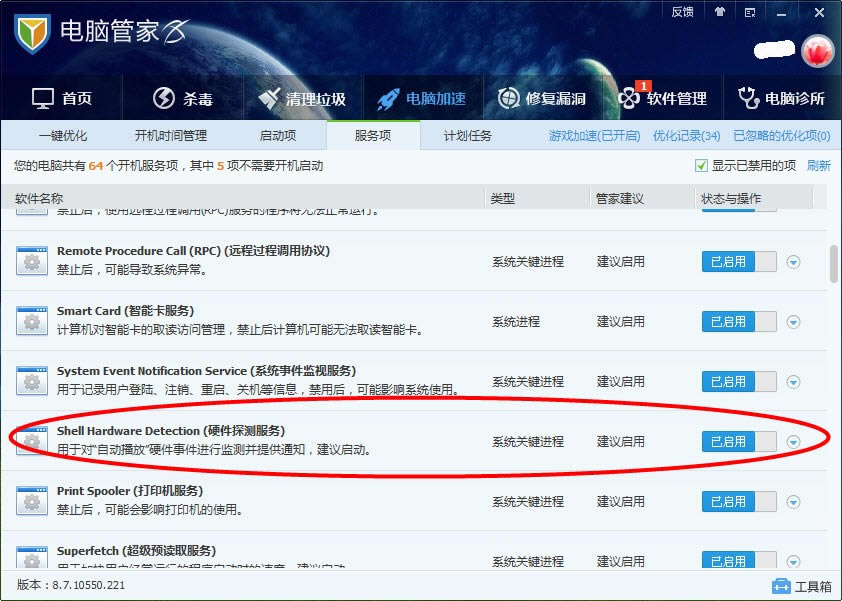Click System Event Notification service icon
Screen dimensions: 842x601
32,381
